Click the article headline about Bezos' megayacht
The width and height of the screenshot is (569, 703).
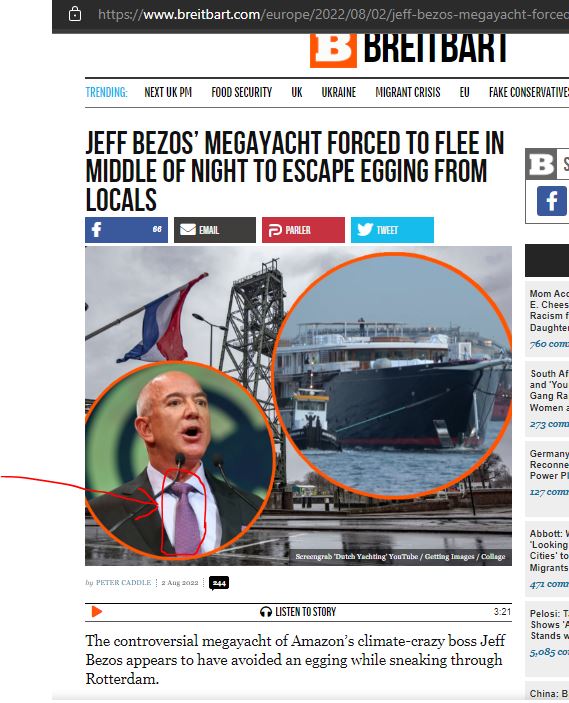(x=295, y=171)
